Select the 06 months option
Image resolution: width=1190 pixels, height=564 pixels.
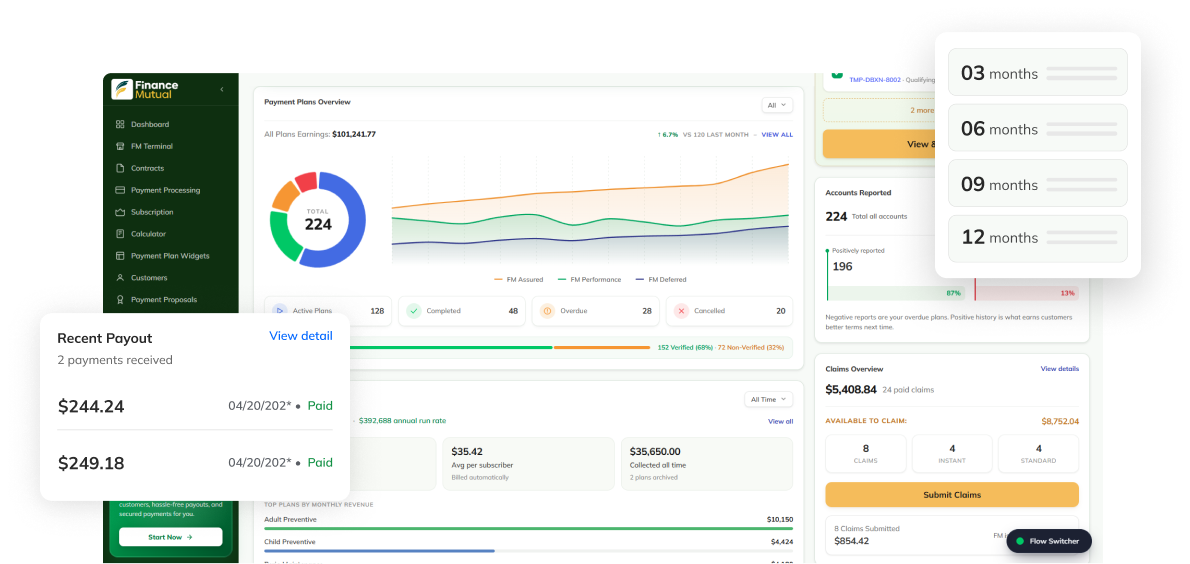click(x=1037, y=128)
